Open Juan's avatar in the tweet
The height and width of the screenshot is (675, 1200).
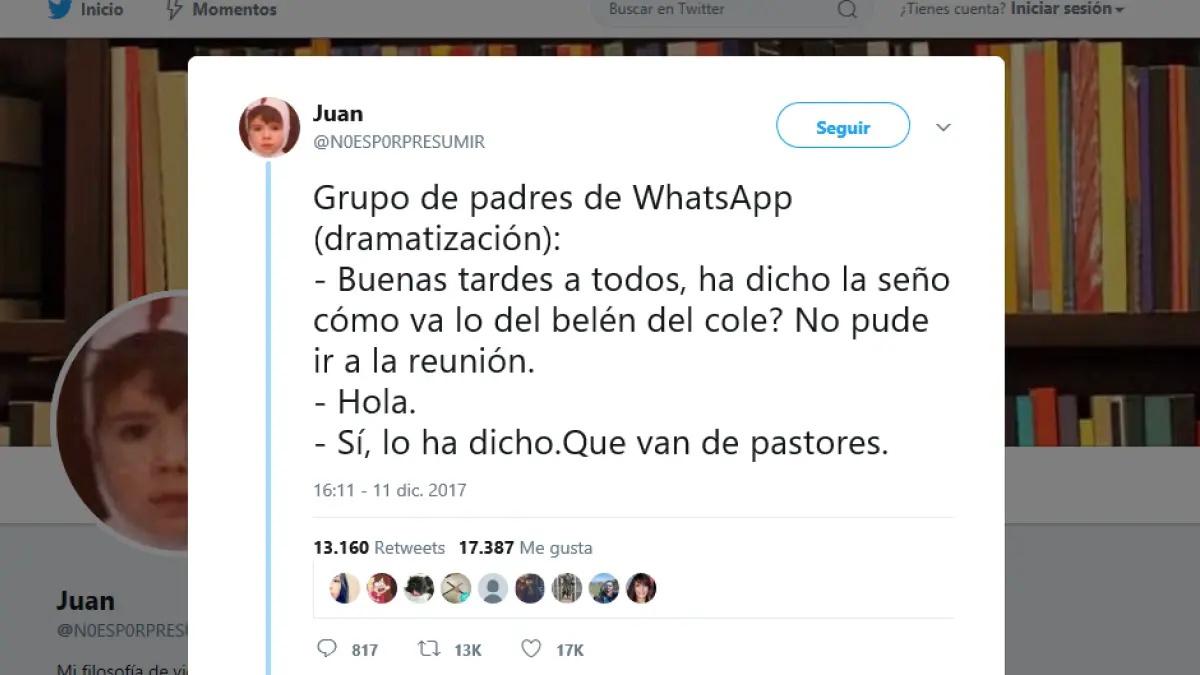point(269,128)
